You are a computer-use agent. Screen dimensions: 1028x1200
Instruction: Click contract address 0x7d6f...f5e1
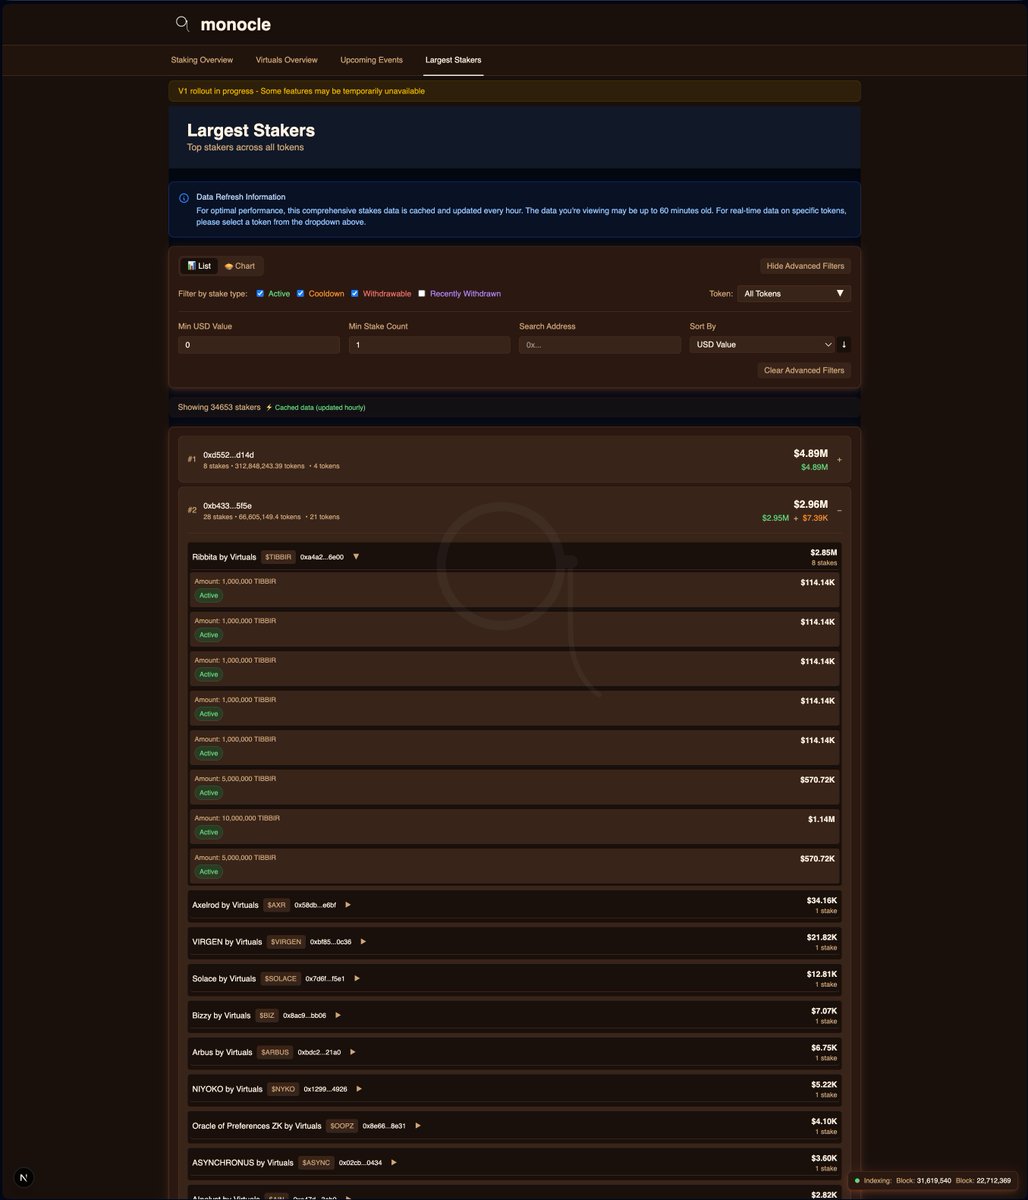325,979
